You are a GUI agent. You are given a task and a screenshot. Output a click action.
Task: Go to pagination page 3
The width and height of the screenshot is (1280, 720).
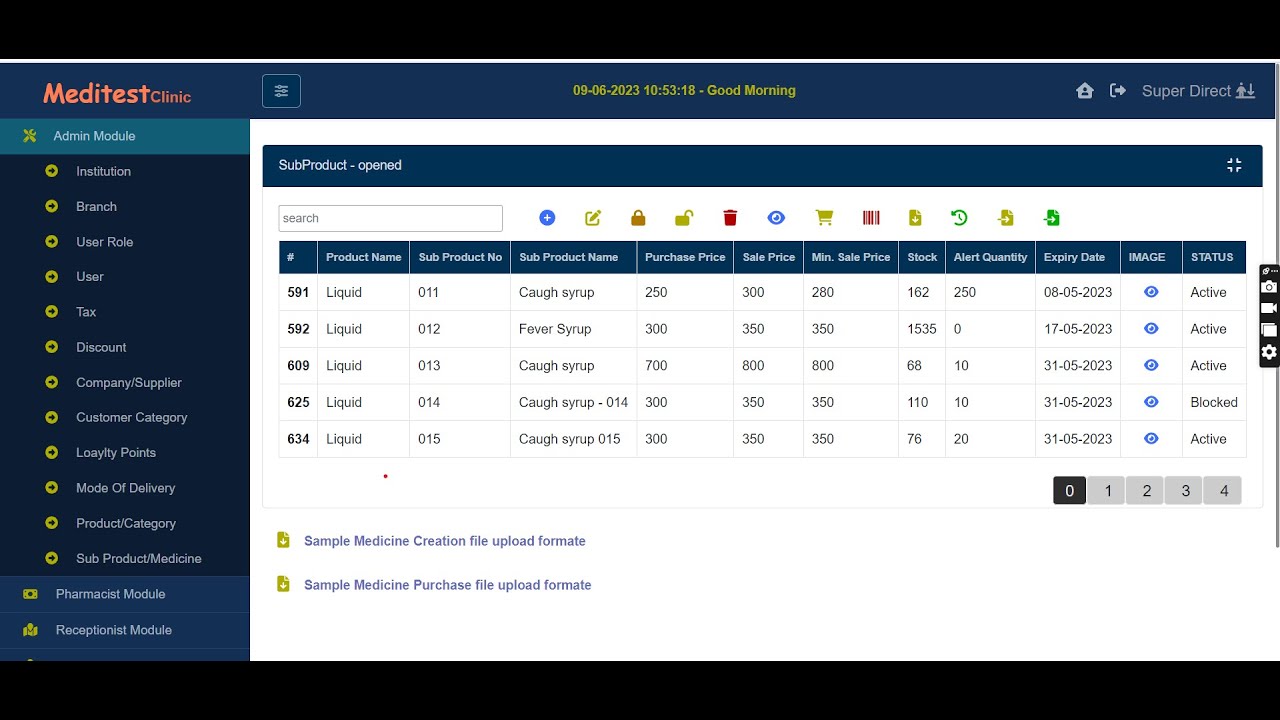click(x=1185, y=490)
